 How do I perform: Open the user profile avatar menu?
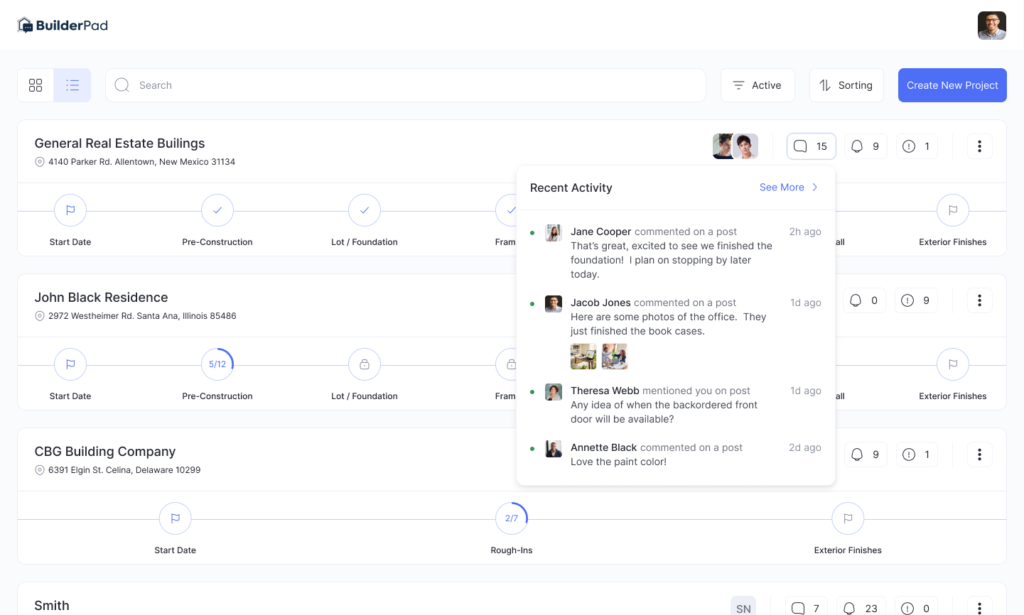[x=991, y=25]
